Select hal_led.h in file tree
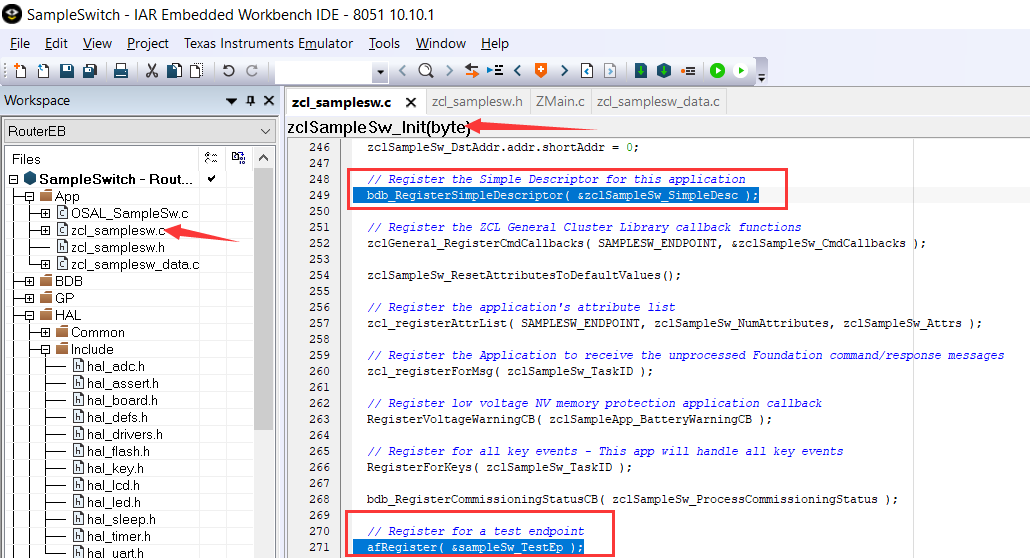The height and width of the screenshot is (558, 1030). pyautogui.click(x=114, y=503)
